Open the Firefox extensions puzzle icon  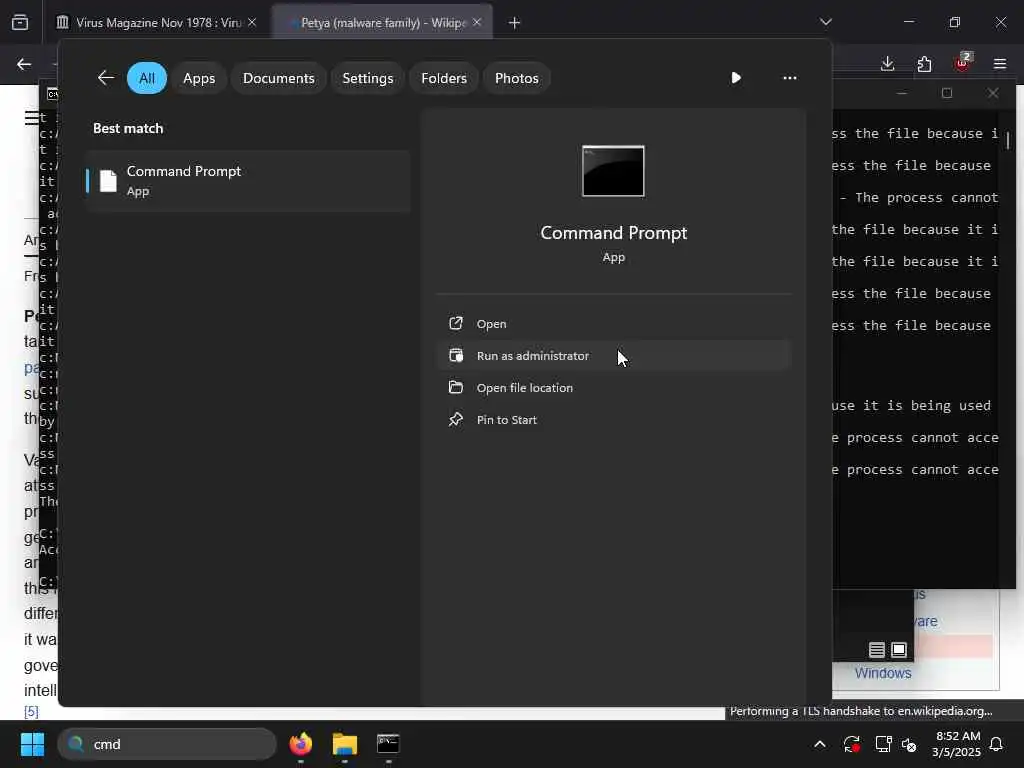[x=924, y=64]
